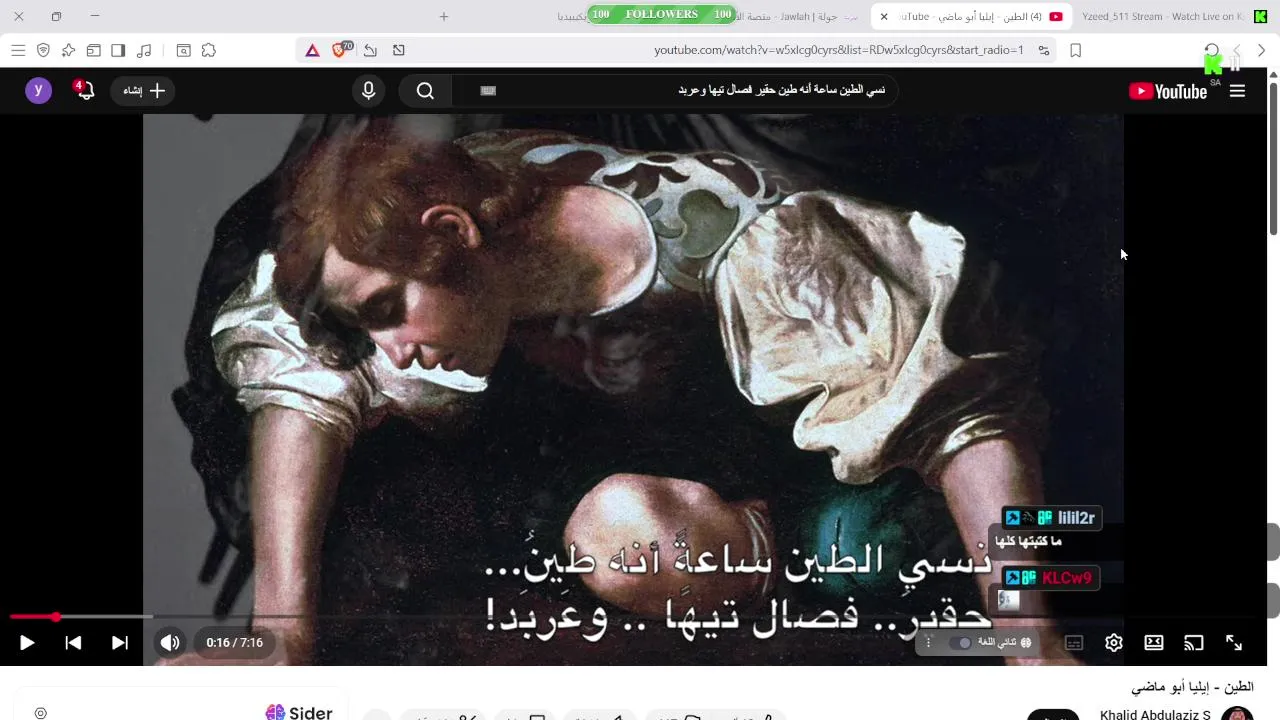This screenshot has width=1280, height=720.
Task: Open YouTube notifications bell
Action: click(x=85, y=91)
